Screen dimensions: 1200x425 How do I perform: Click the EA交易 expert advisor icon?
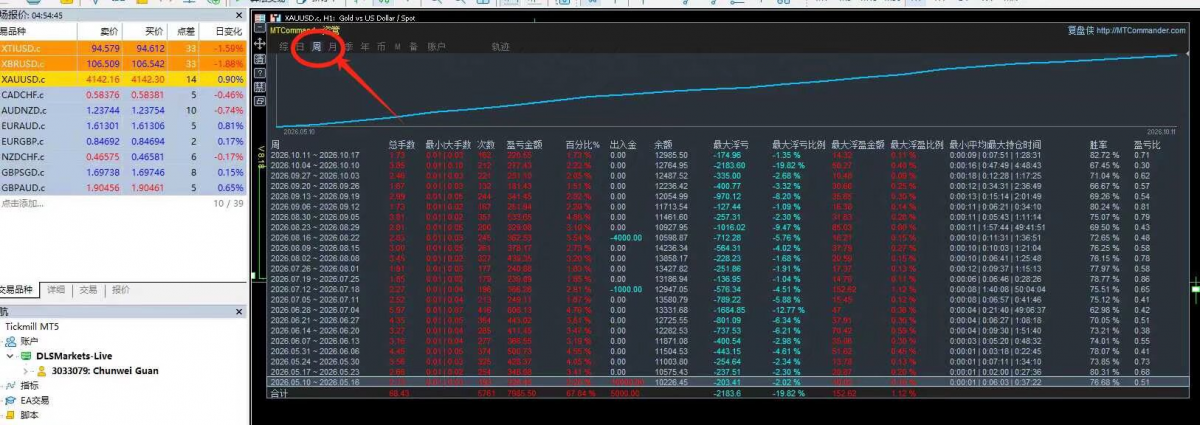(x=12, y=399)
